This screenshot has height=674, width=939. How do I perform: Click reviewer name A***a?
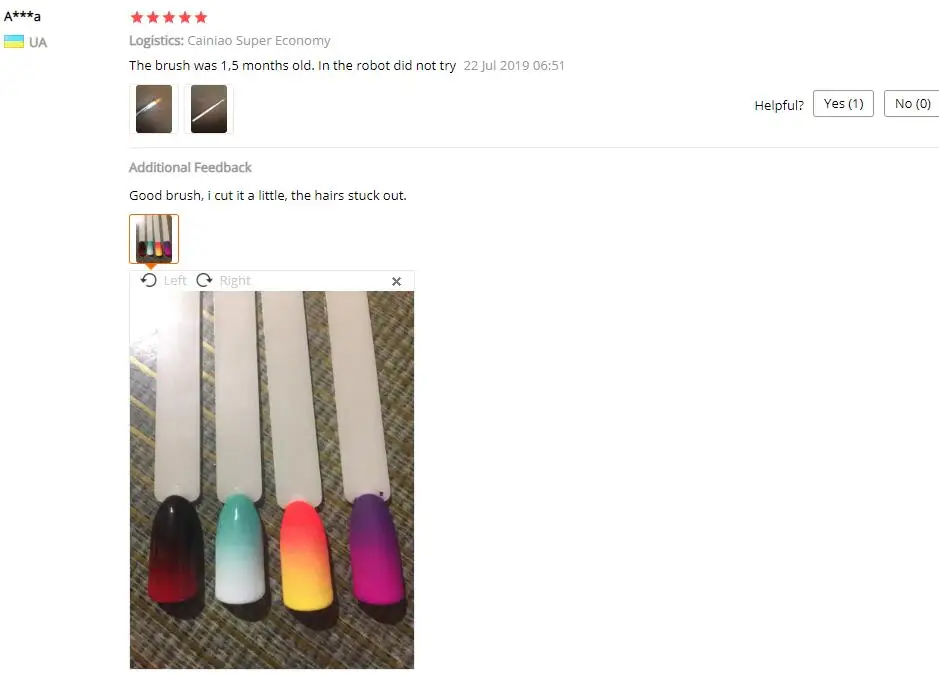[x=22, y=16]
